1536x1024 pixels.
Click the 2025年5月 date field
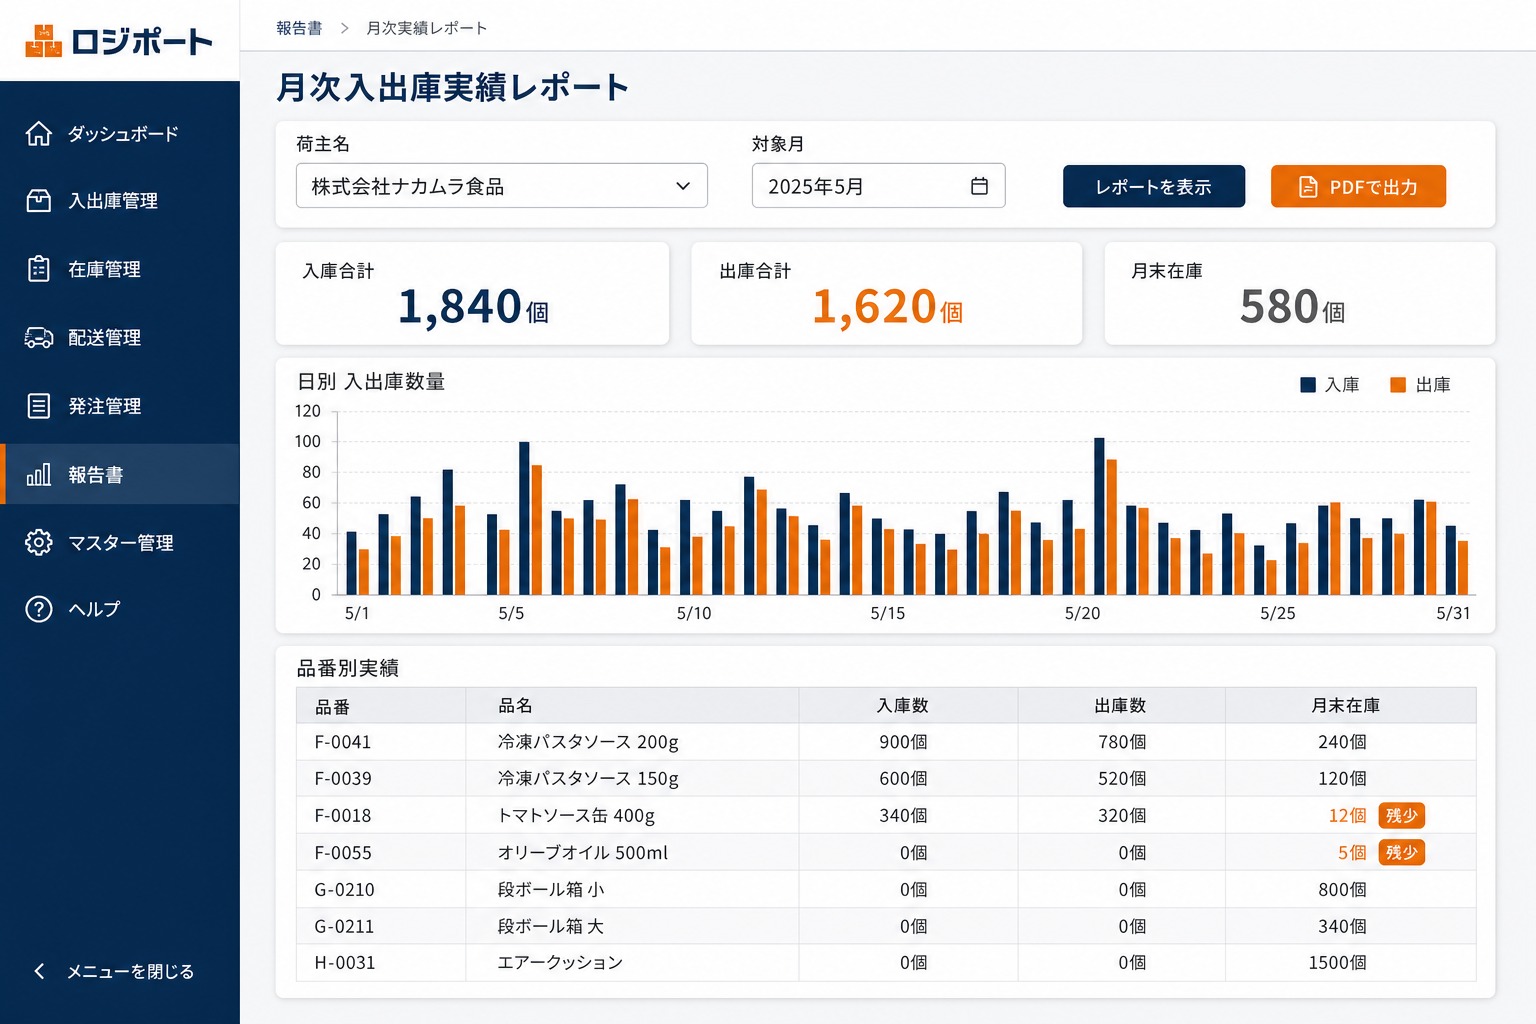[878, 186]
